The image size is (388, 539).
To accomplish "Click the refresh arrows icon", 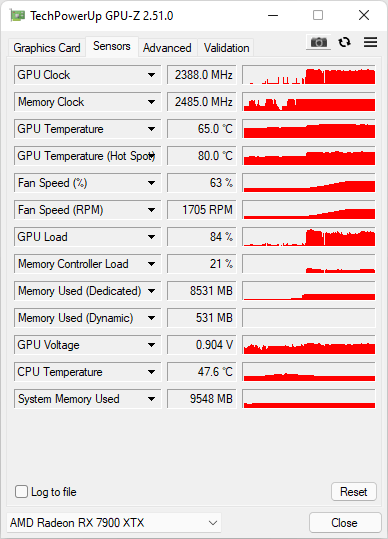I will coord(344,42).
